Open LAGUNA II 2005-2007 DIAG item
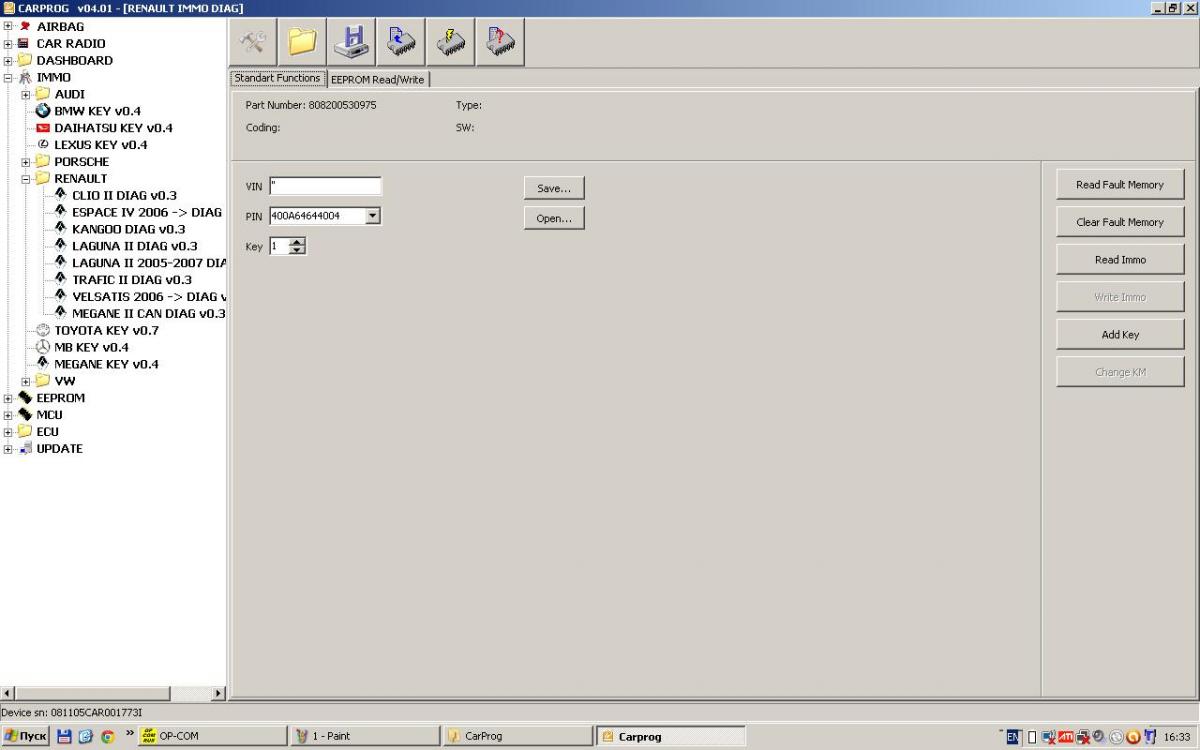The height and width of the screenshot is (750, 1200). (x=149, y=263)
